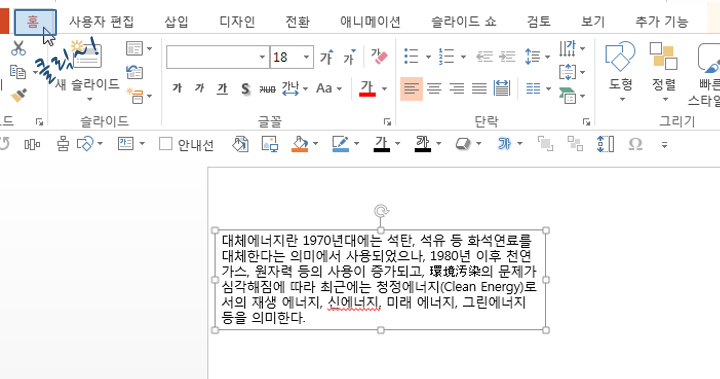Screen dimensions: 720x379
Task: Apply orange shape fill in quick toolbar
Action: point(299,144)
